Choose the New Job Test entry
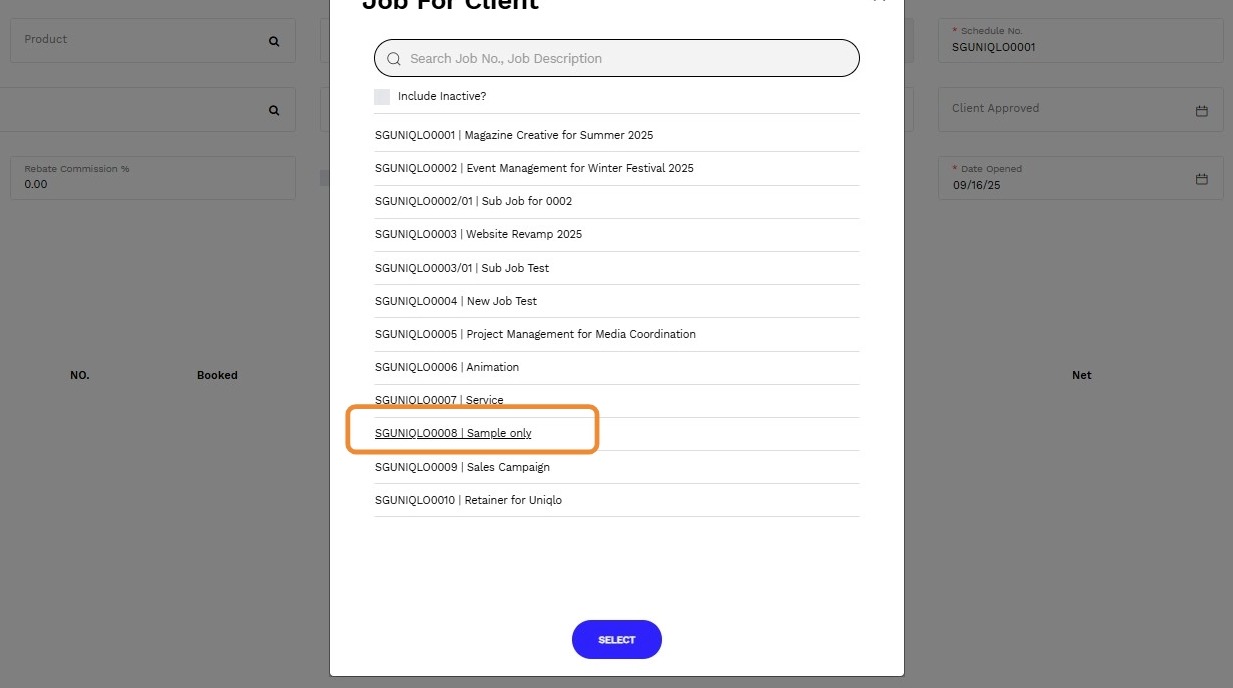The width and height of the screenshot is (1233, 688). 456,301
